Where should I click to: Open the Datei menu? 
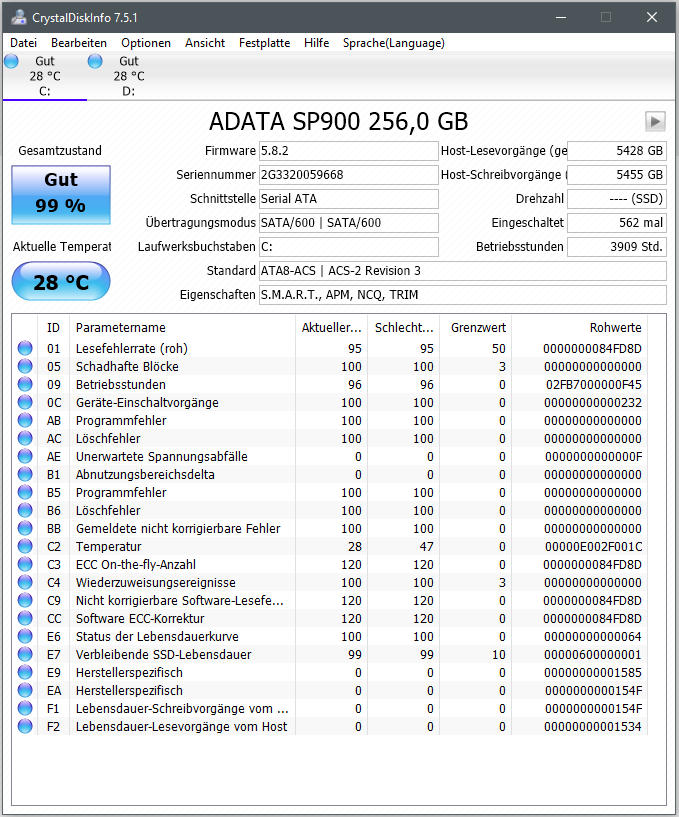[x=23, y=43]
